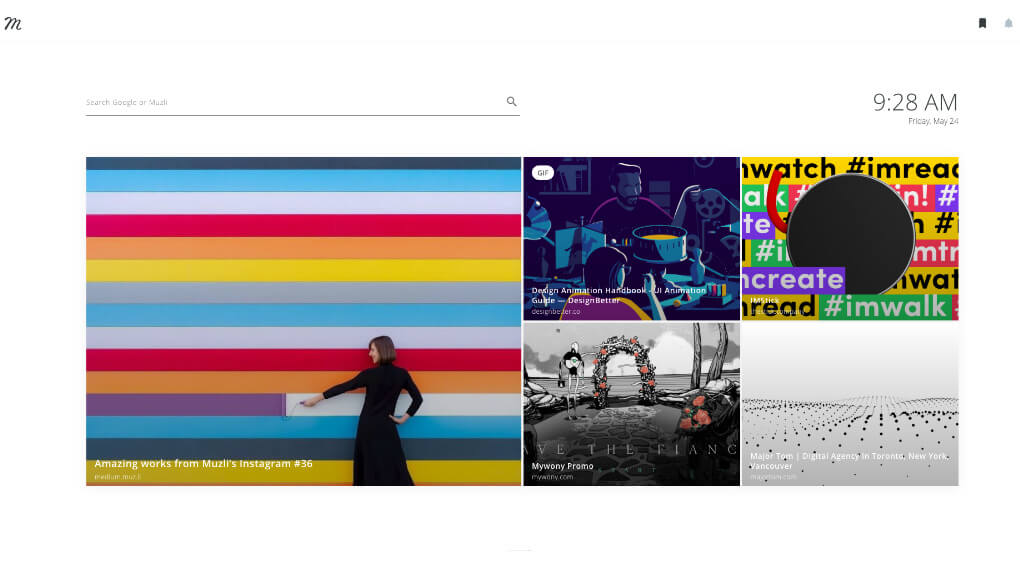
Task: Click the GIF badge on DesignBetter card
Action: [543, 173]
